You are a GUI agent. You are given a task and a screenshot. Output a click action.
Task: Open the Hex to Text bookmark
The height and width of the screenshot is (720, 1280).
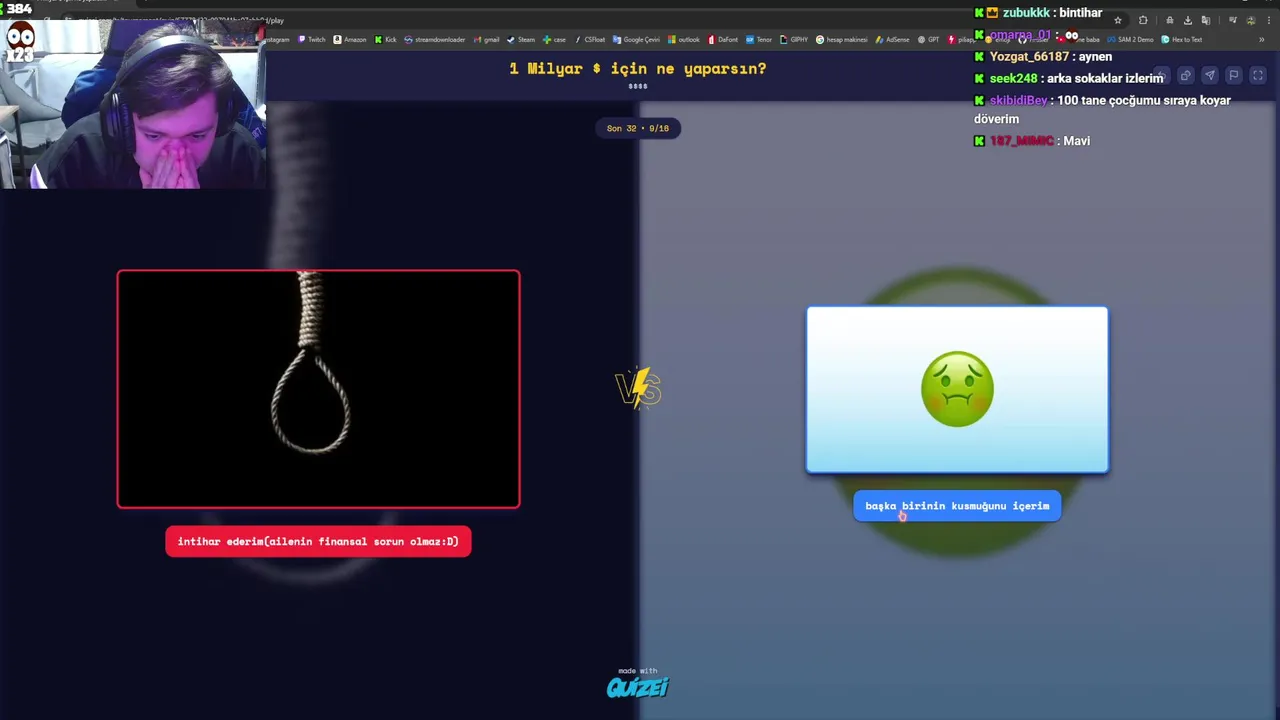tap(1182, 40)
